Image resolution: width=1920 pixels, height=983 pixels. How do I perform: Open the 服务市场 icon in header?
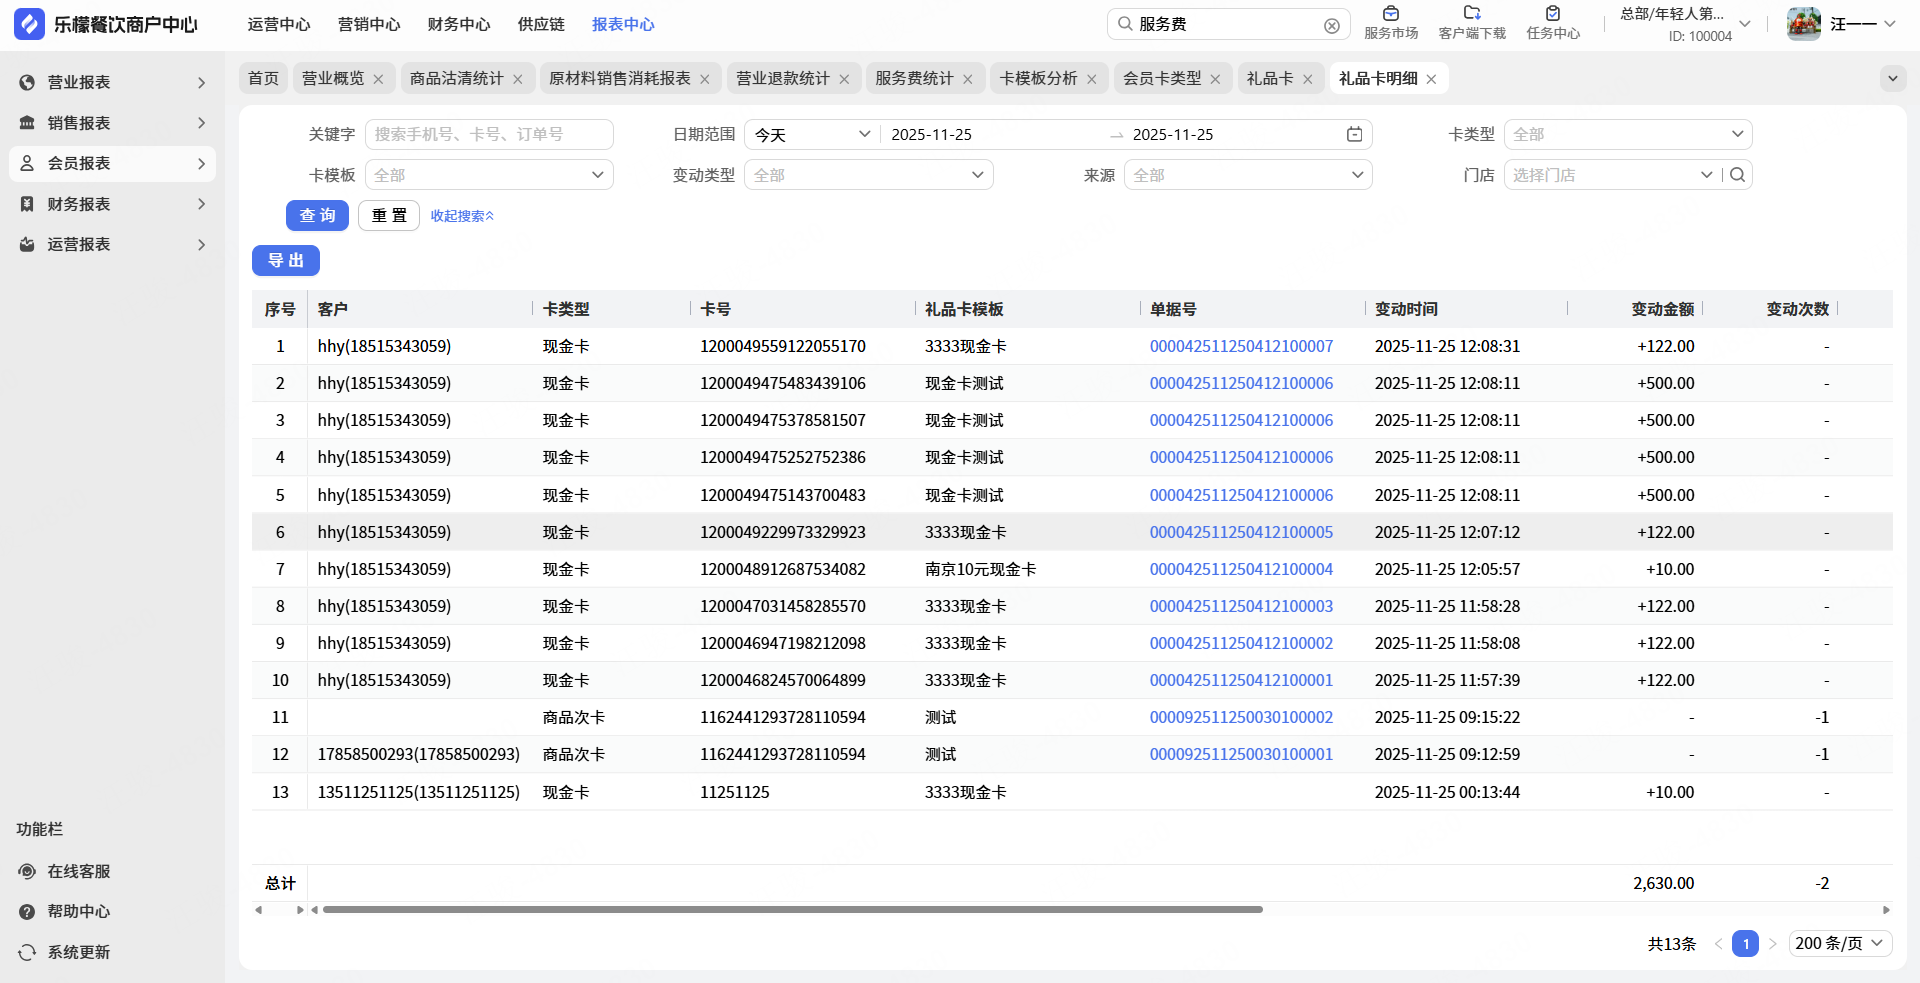click(x=1390, y=14)
